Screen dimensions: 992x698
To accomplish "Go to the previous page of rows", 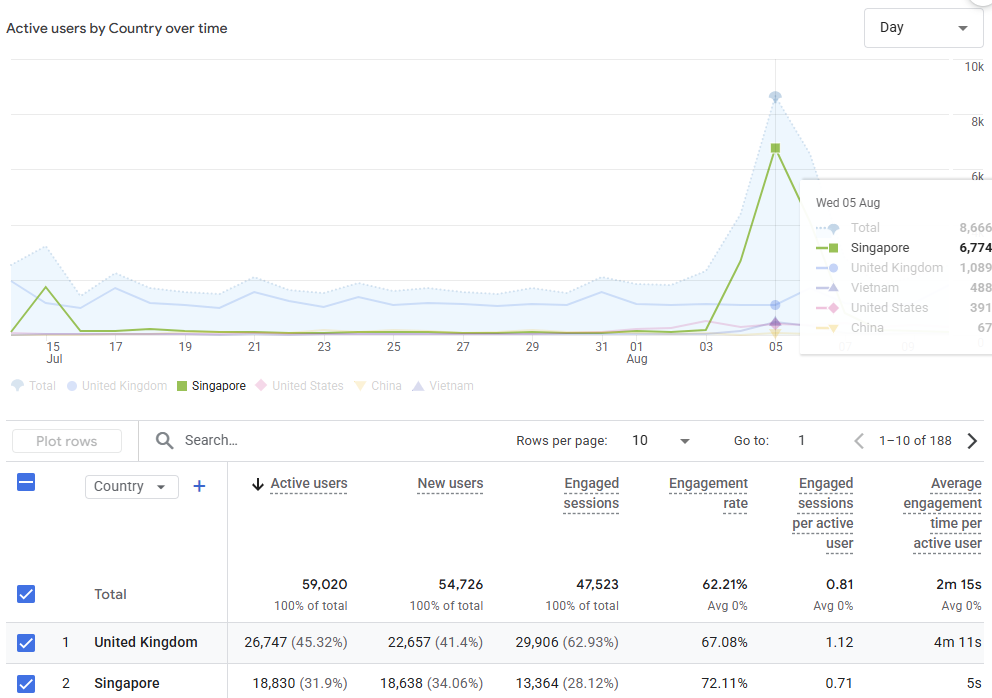I will pyautogui.click(x=859, y=440).
